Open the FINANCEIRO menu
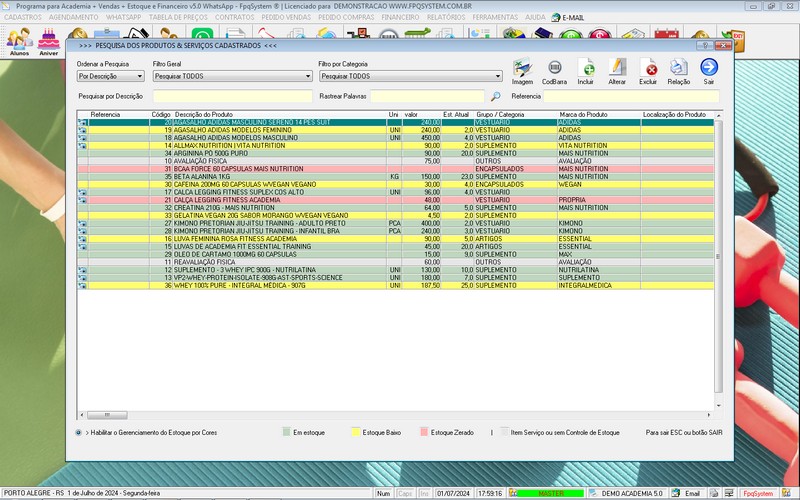The height and width of the screenshot is (500, 800). [x=400, y=17]
